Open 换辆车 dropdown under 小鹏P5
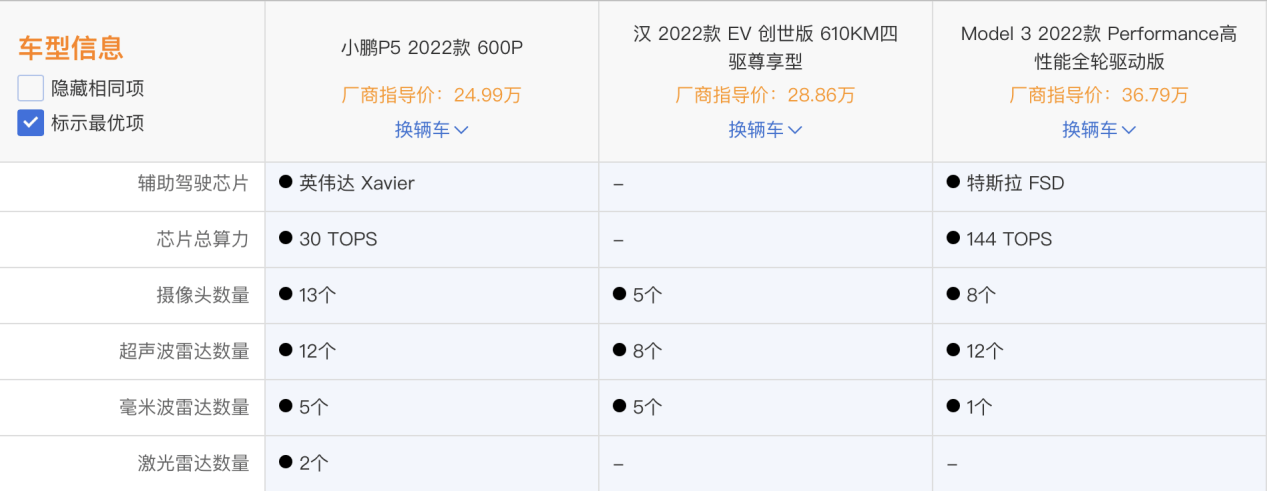The image size is (1267, 491). (431, 130)
